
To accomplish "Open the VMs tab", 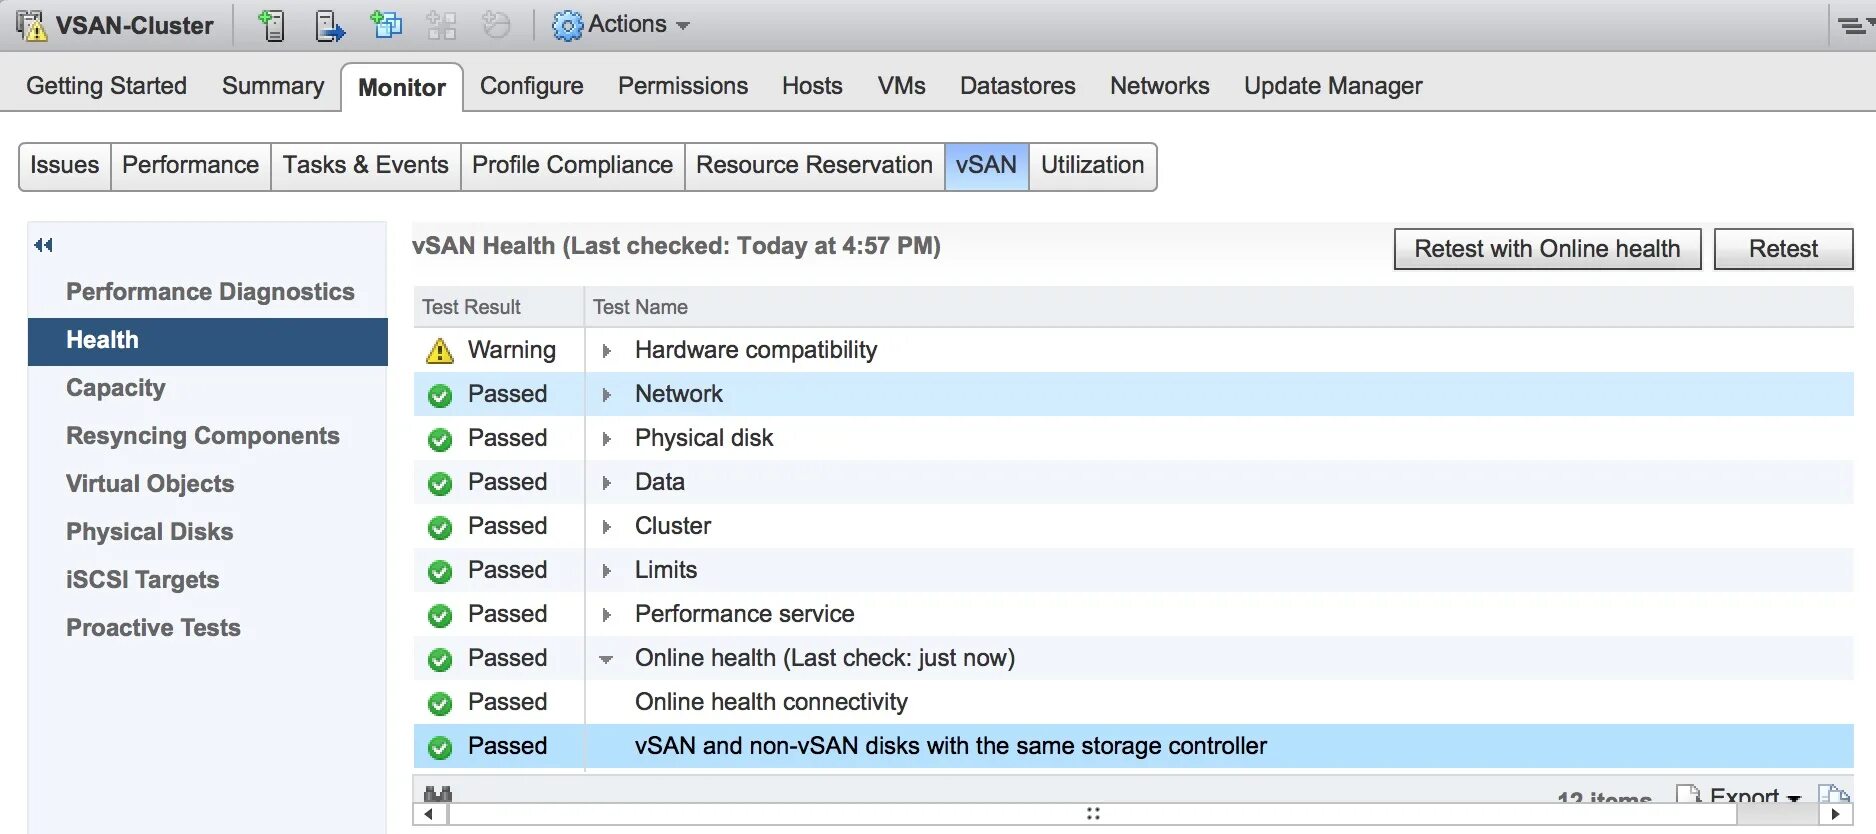I will point(902,86).
